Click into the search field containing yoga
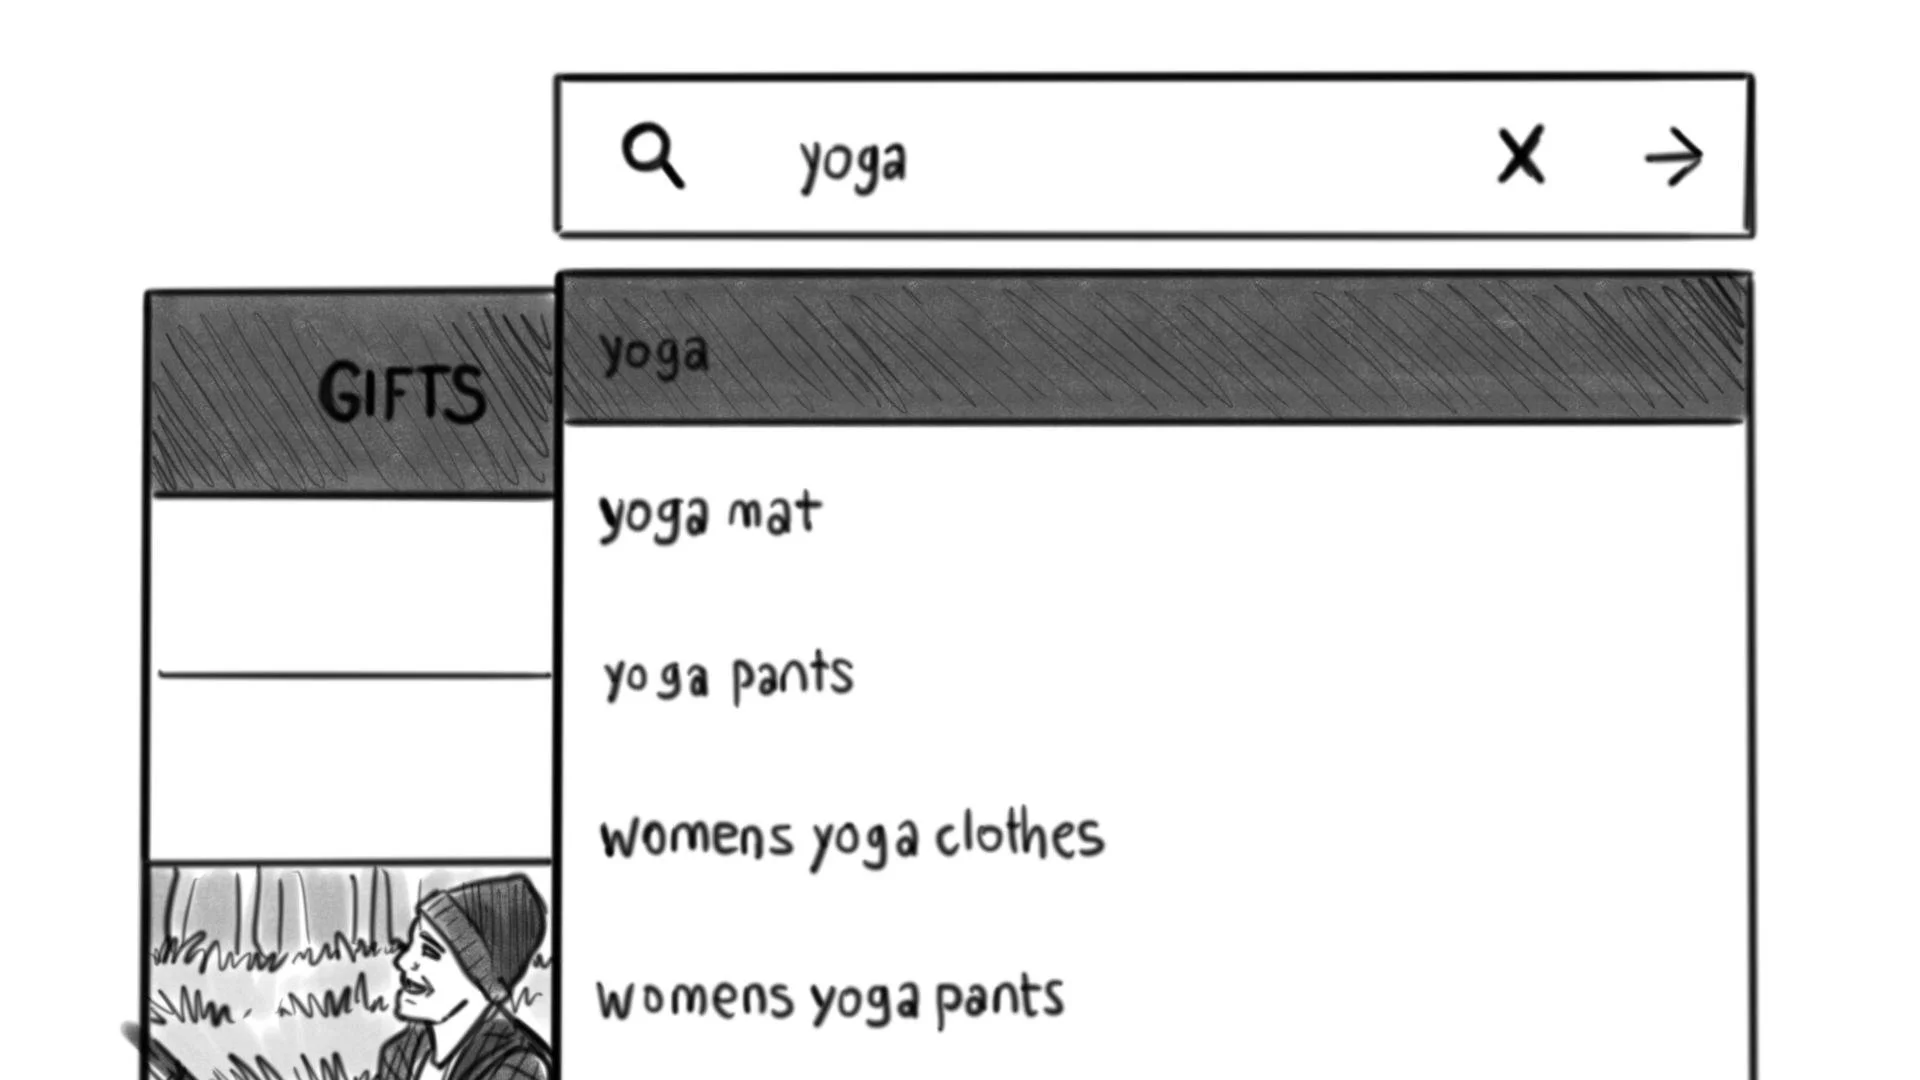This screenshot has height=1080, width=1920. pos(1154,156)
